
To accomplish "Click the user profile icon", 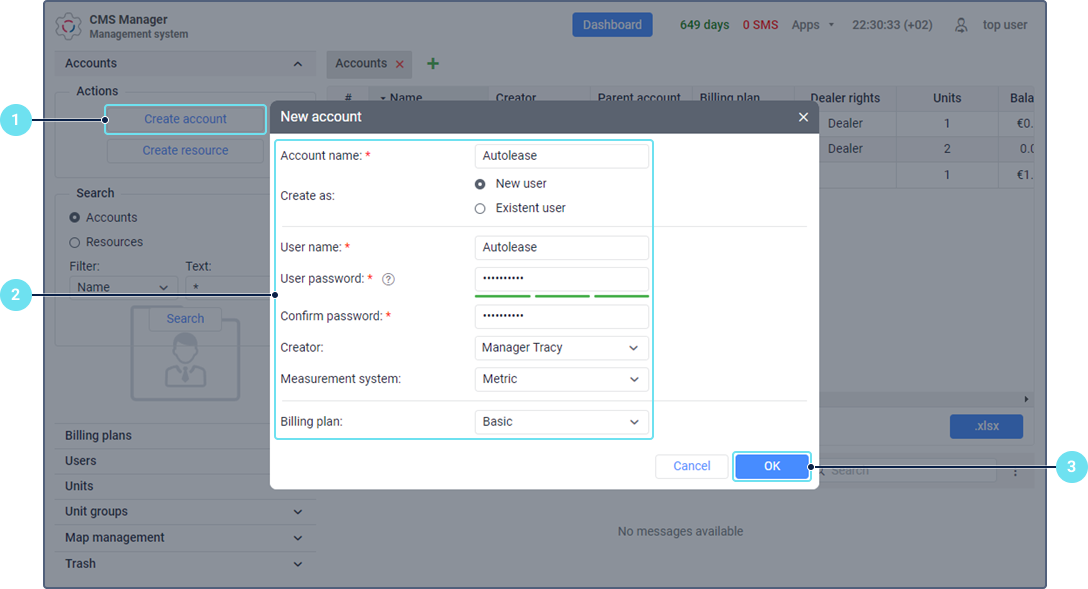I will coord(961,25).
